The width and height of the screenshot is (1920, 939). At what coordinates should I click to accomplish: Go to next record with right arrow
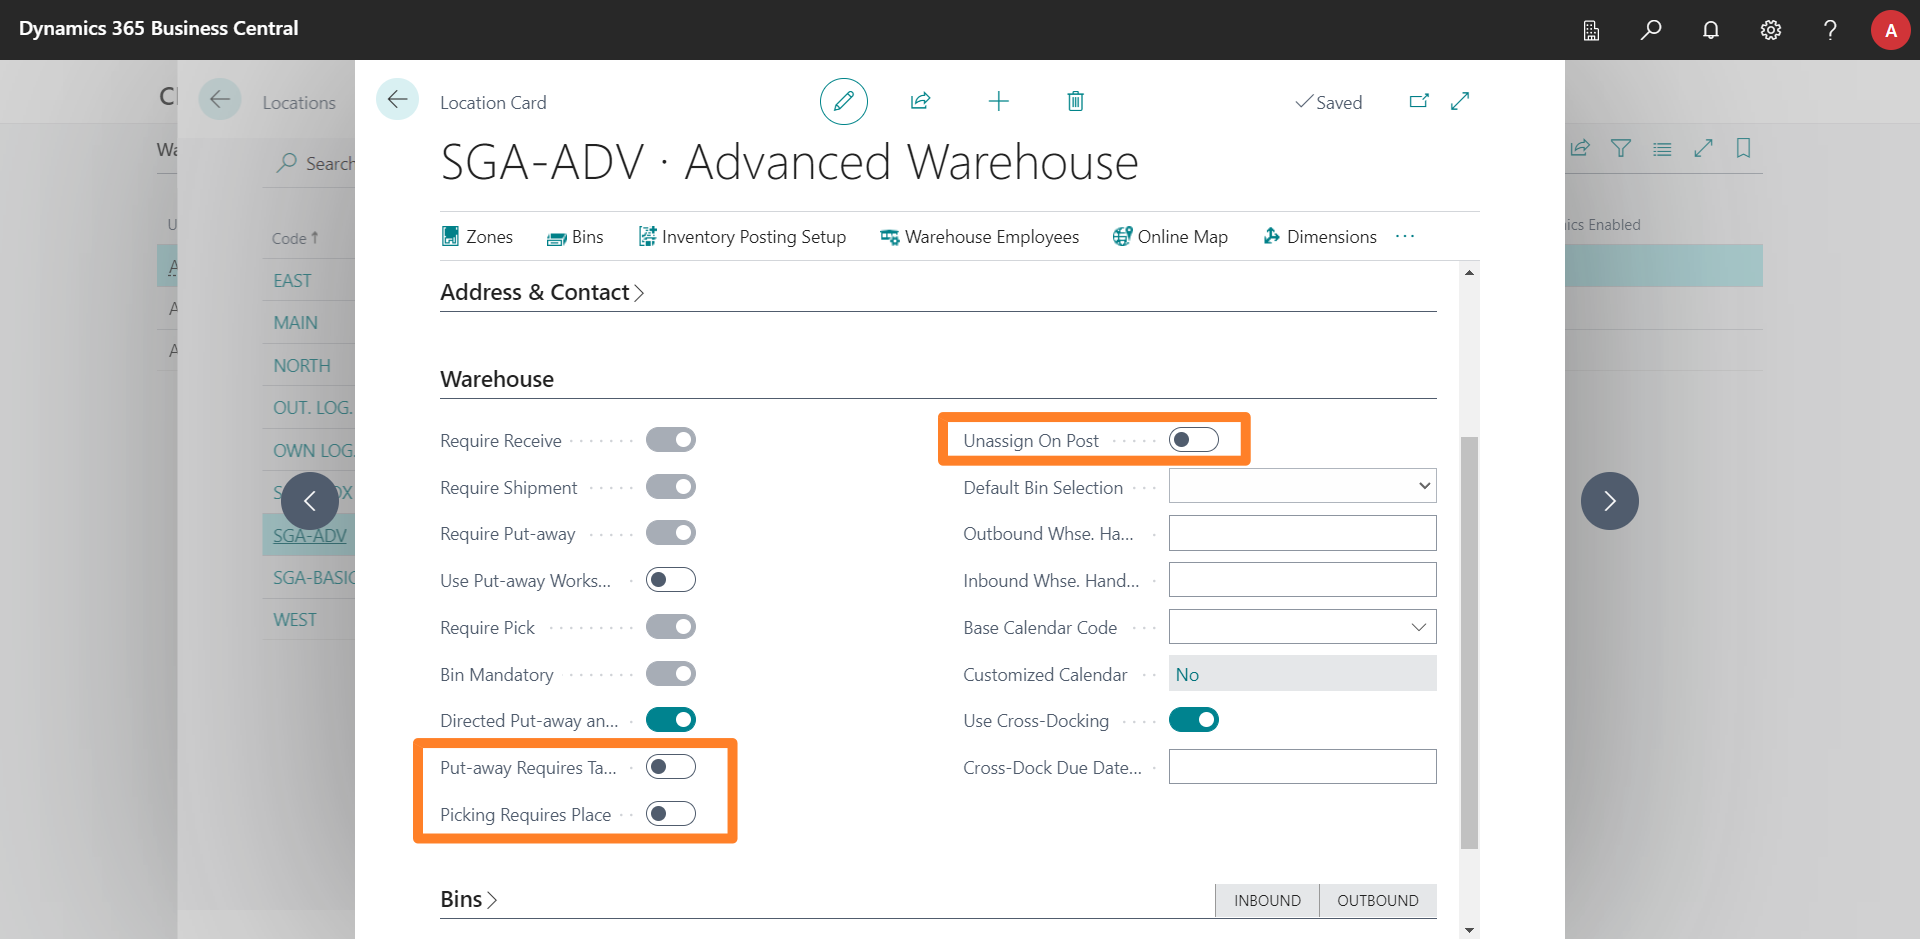tap(1609, 501)
